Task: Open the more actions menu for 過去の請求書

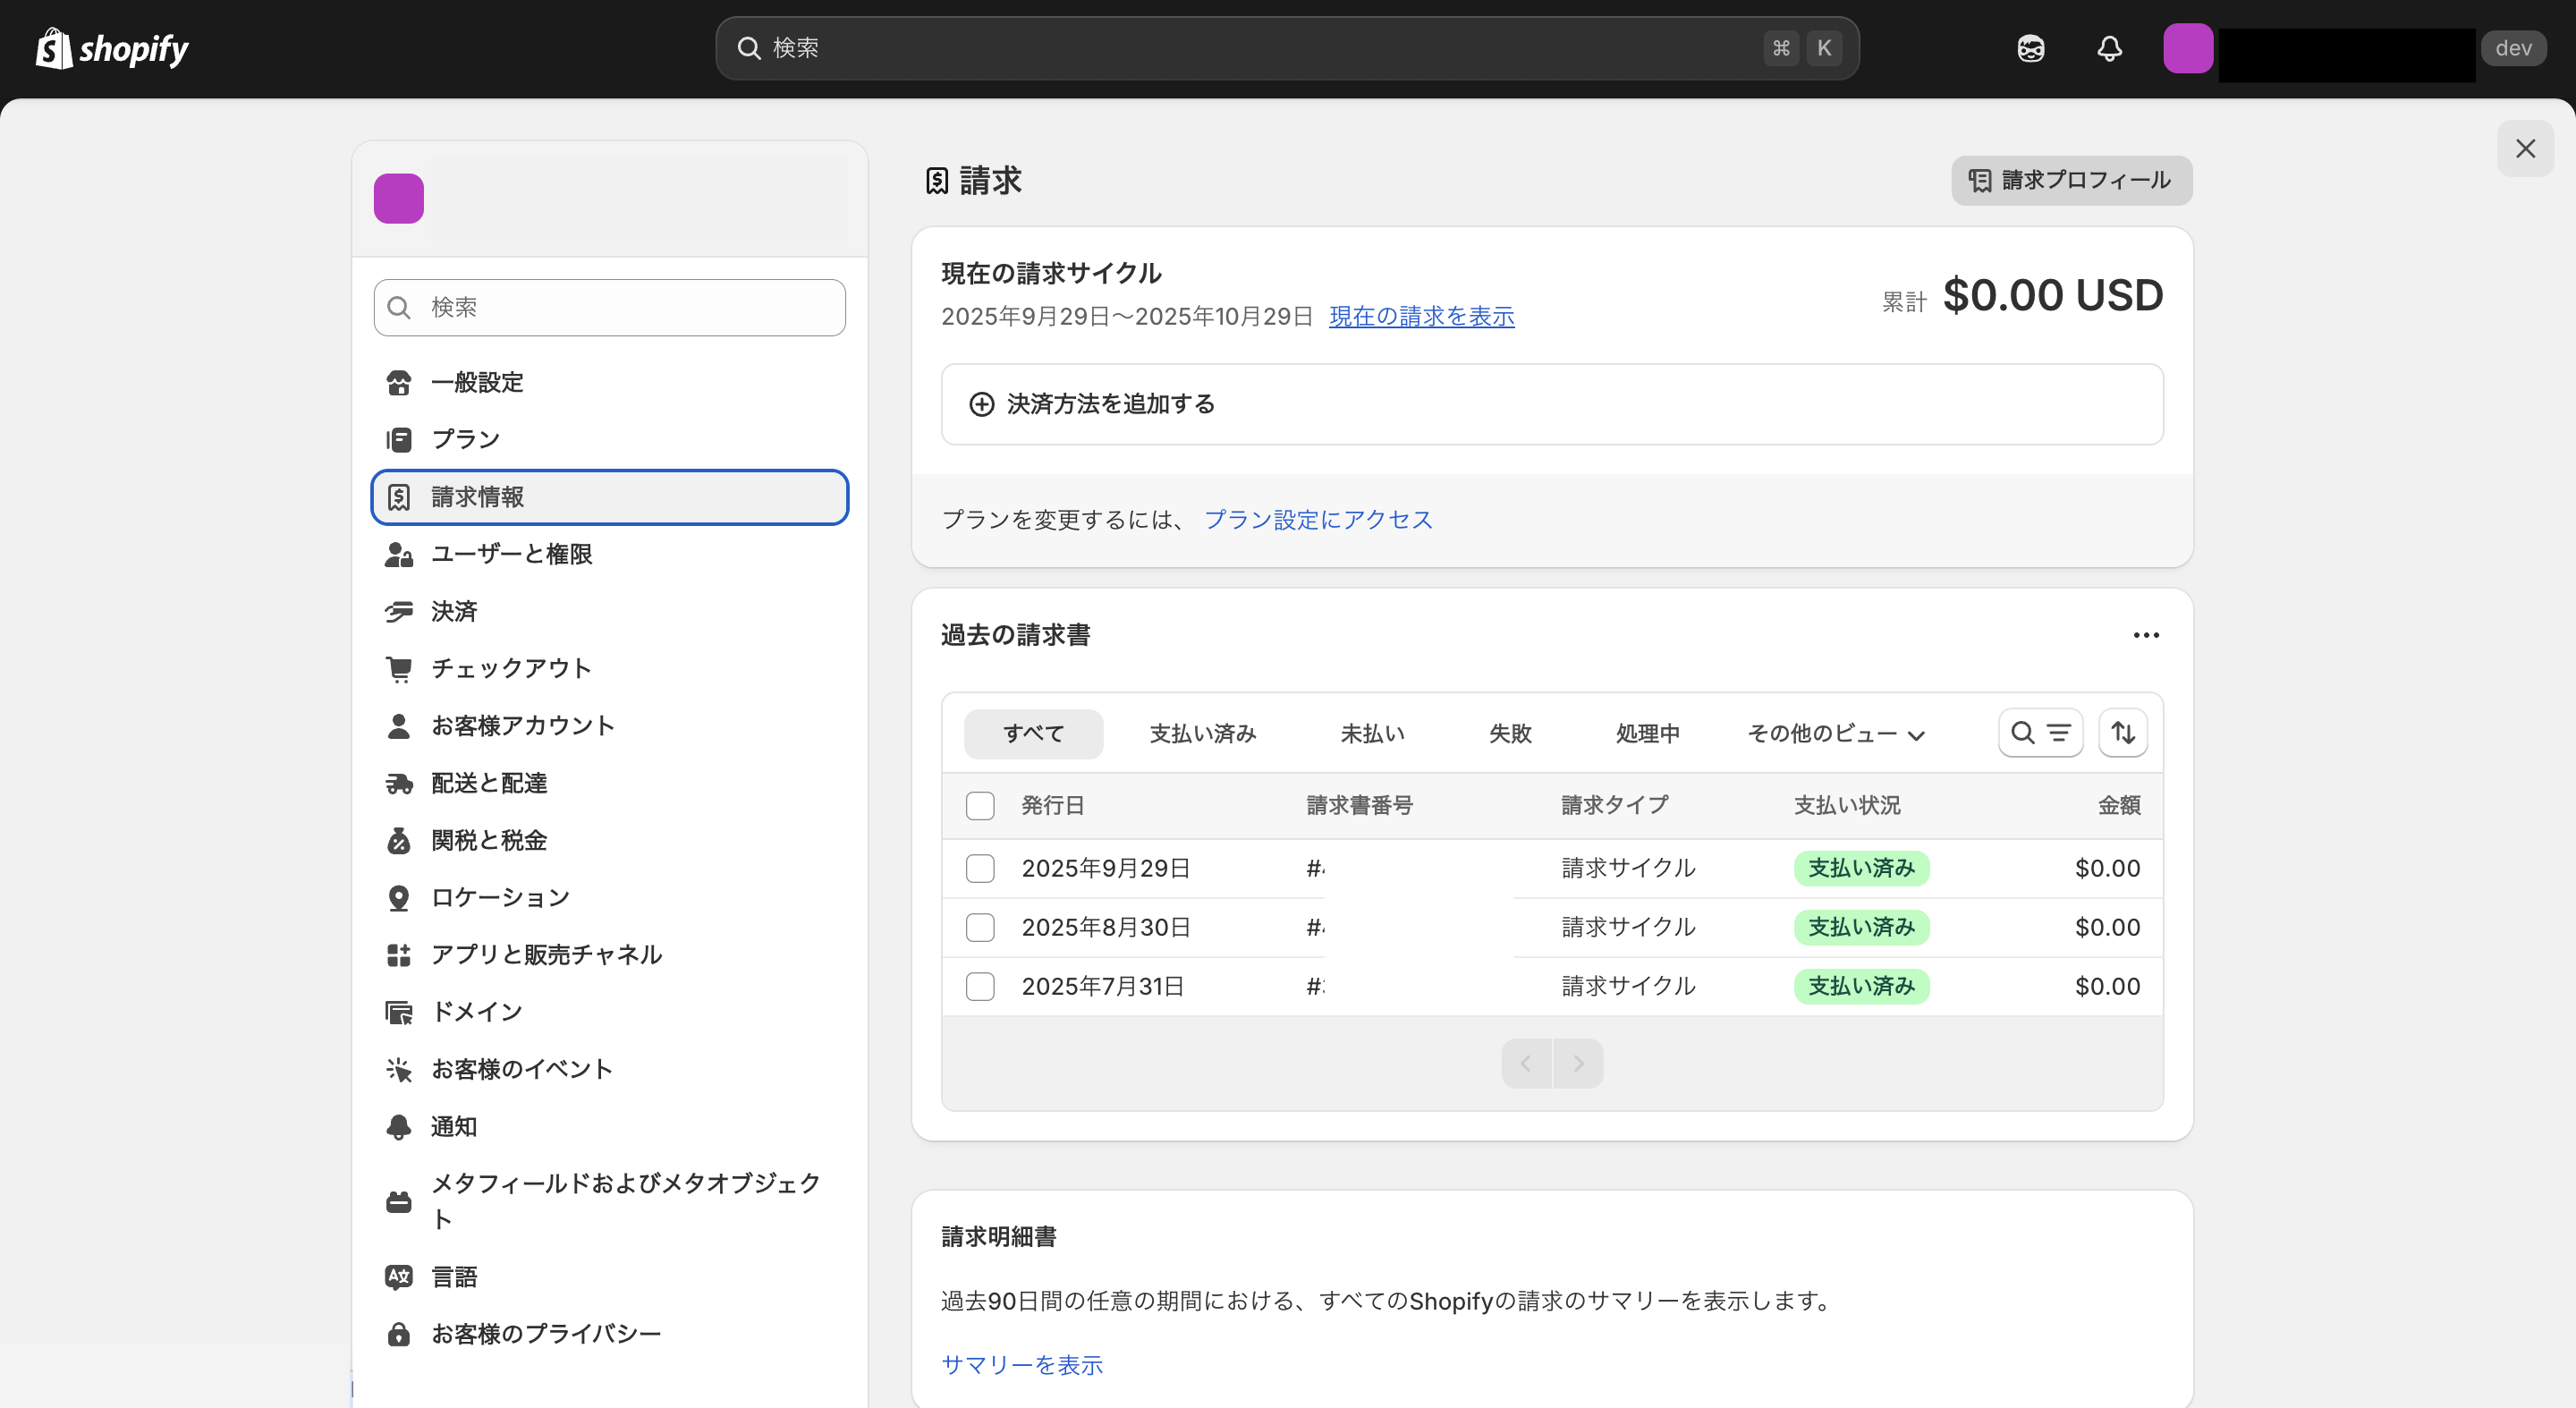Action: 2146,634
